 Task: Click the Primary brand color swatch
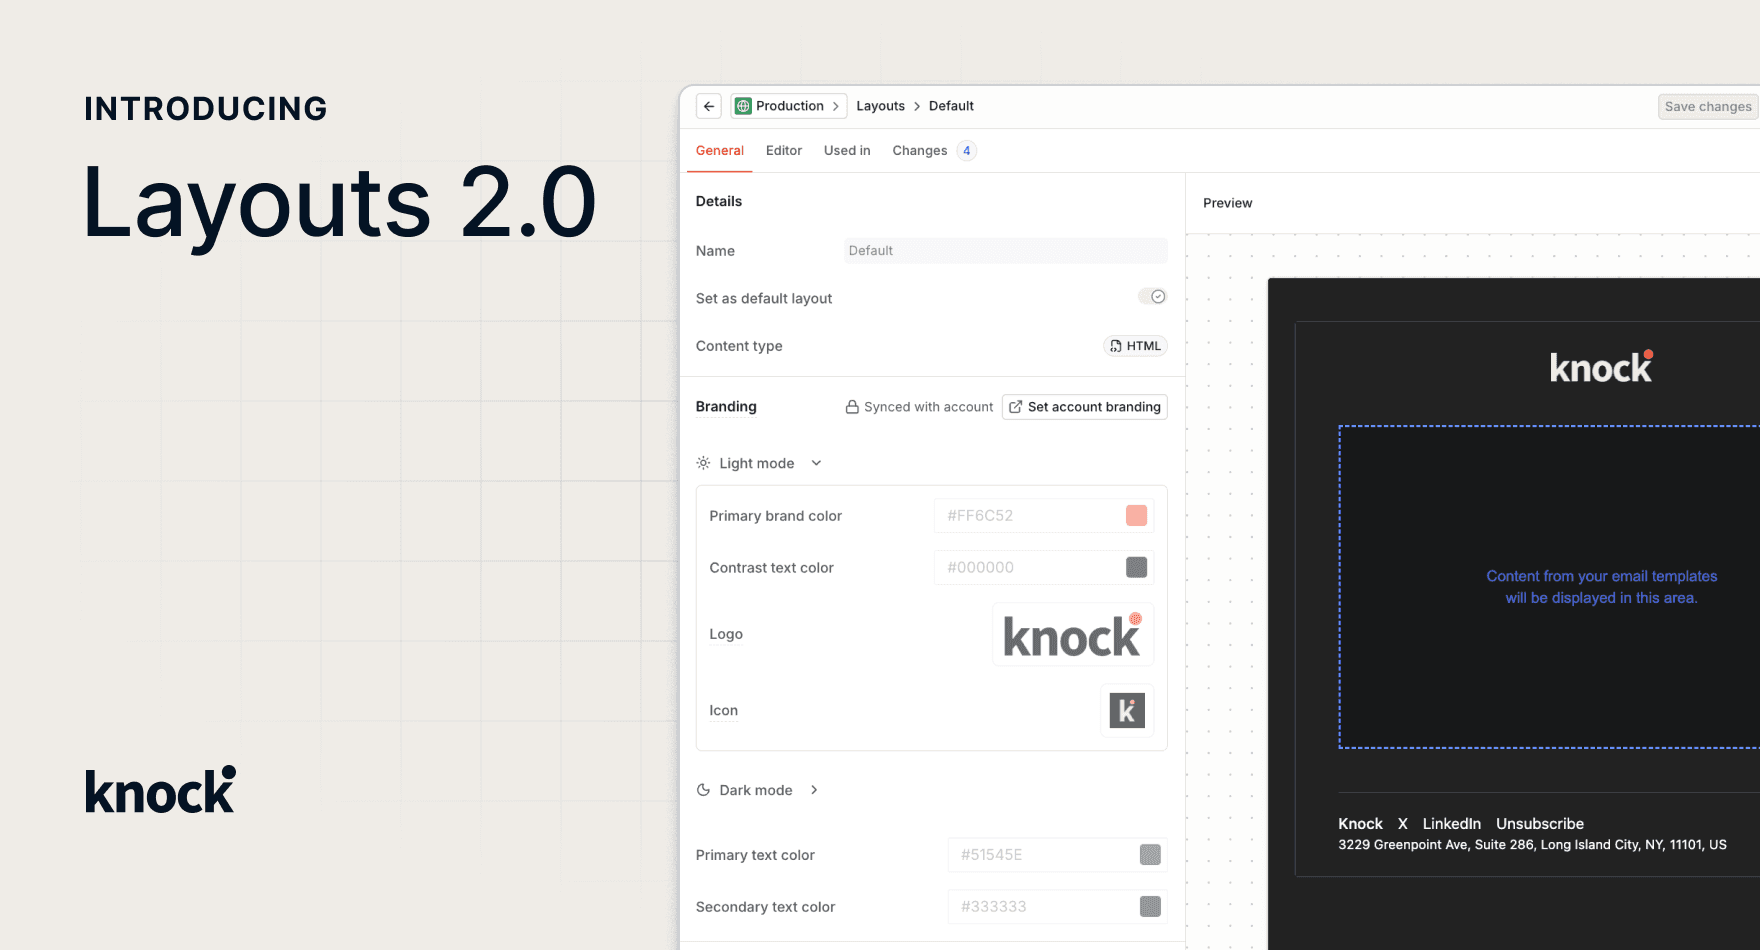[x=1136, y=516]
